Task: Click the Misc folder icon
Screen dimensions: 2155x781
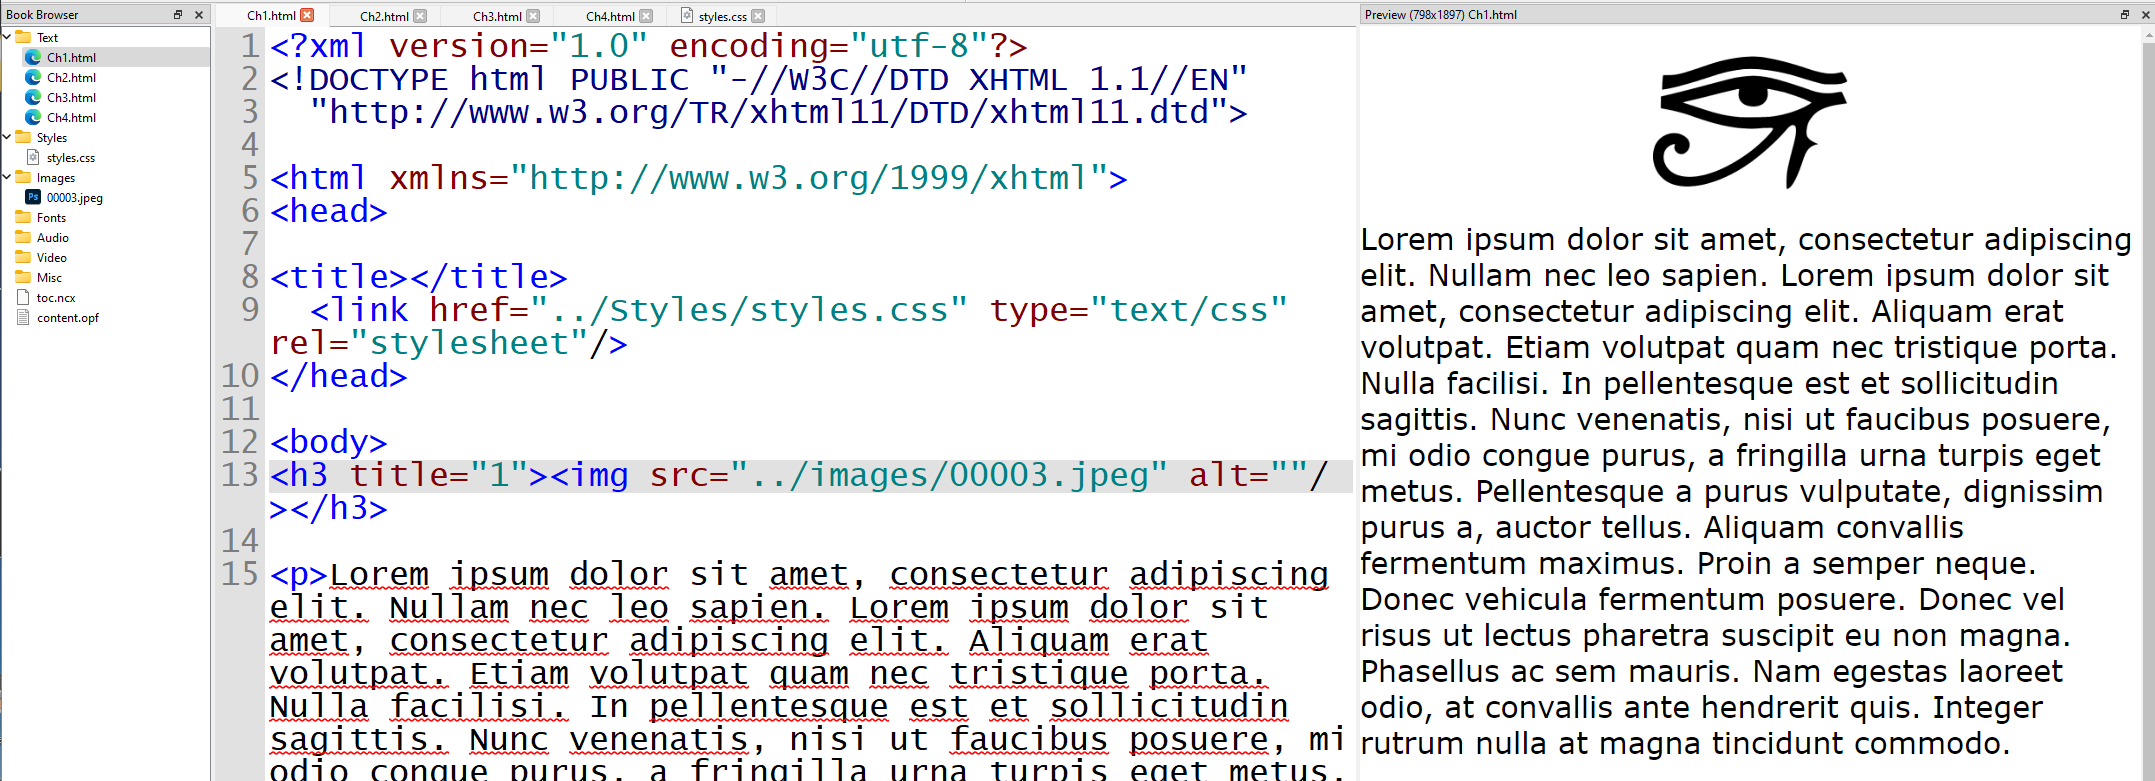Action: (23, 277)
